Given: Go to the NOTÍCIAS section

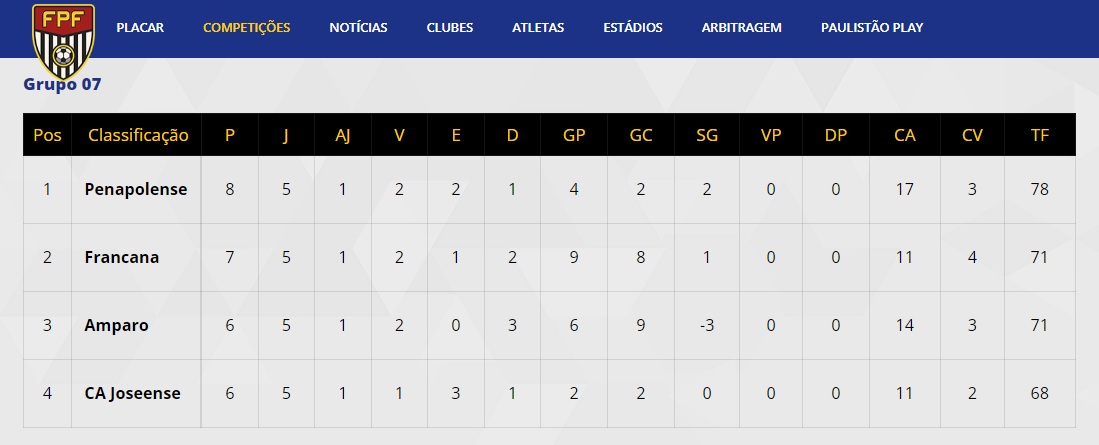Looking at the screenshot, I should [358, 28].
